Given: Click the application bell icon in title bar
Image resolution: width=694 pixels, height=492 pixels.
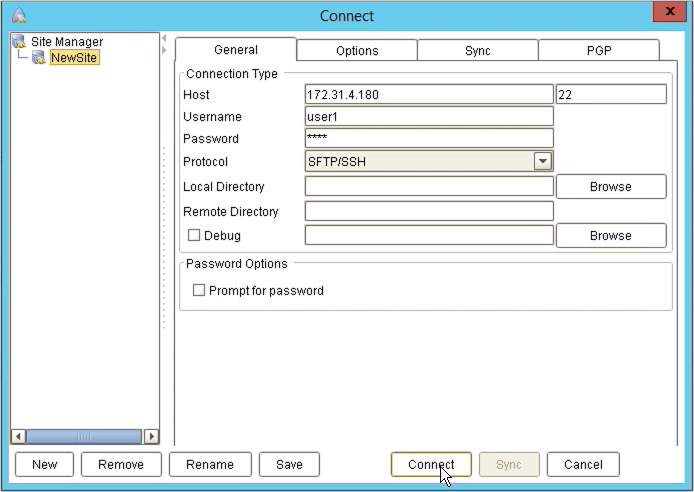Looking at the screenshot, I should 19,15.
